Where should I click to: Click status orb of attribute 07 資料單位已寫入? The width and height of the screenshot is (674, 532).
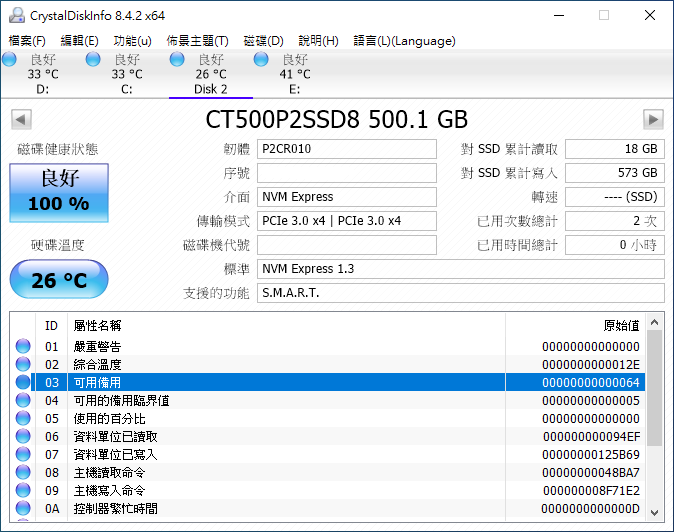(x=23, y=455)
